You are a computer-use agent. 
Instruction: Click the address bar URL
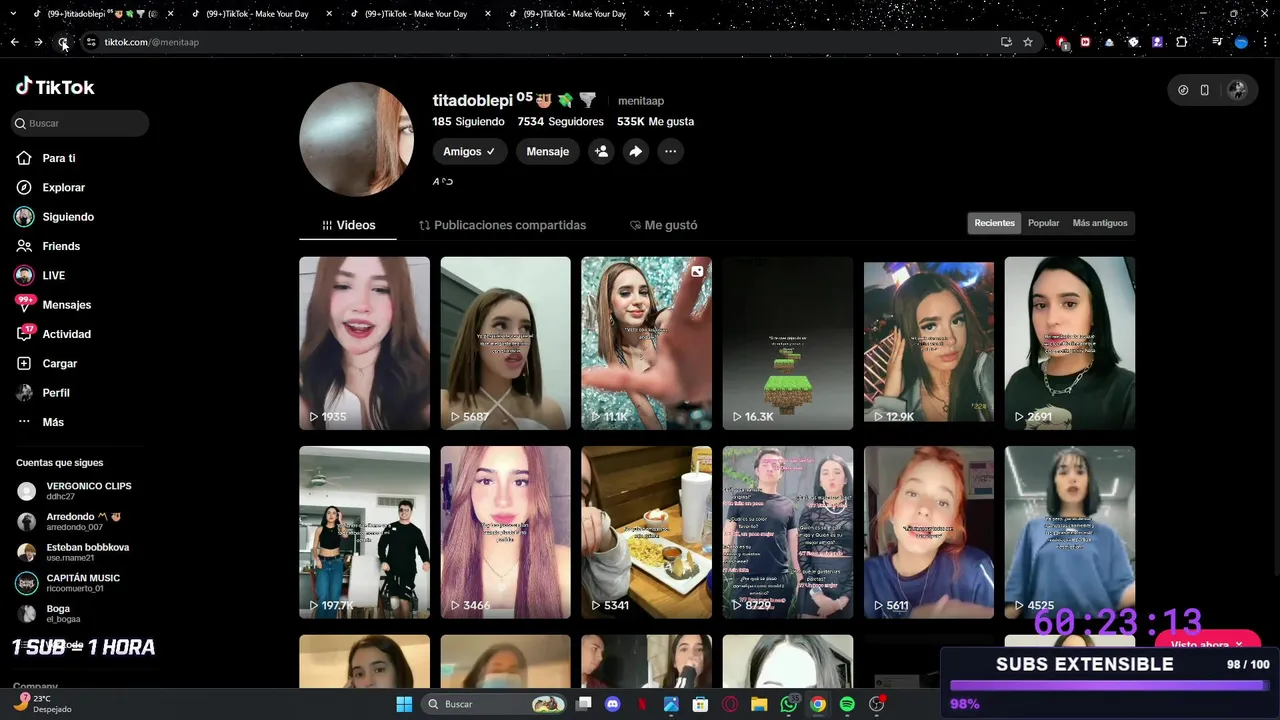point(152,42)
